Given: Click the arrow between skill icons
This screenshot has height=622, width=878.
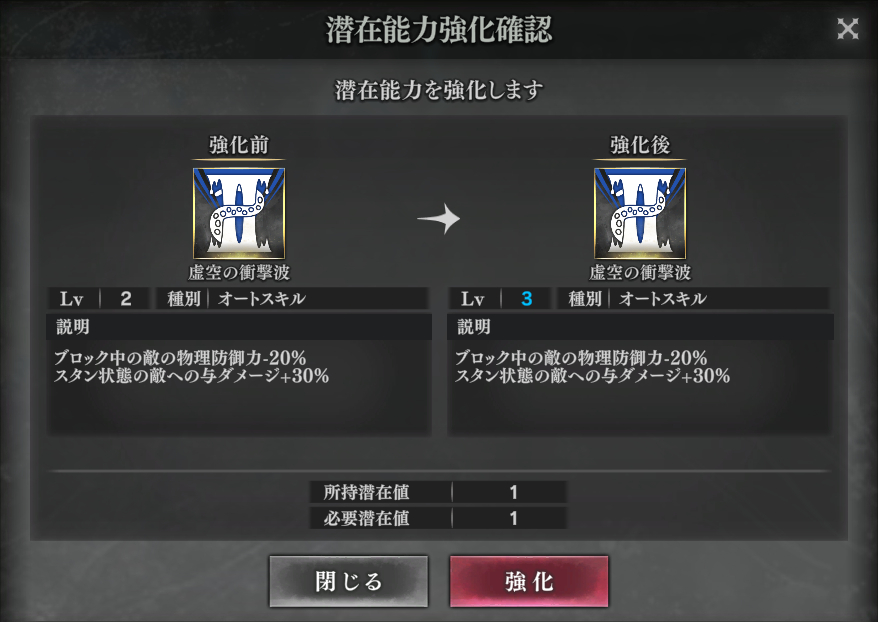Looking at the screenshot, I should click(x=439, y=218).
